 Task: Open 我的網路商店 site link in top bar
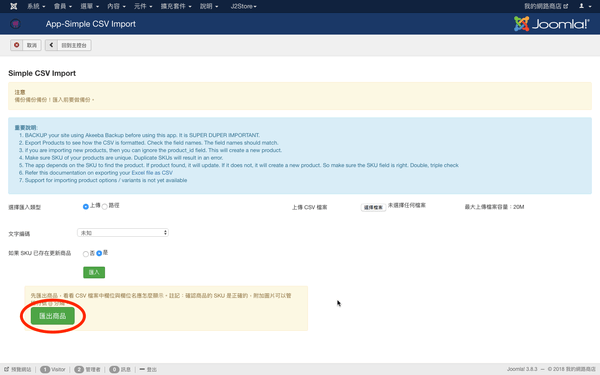click(546, 6)
